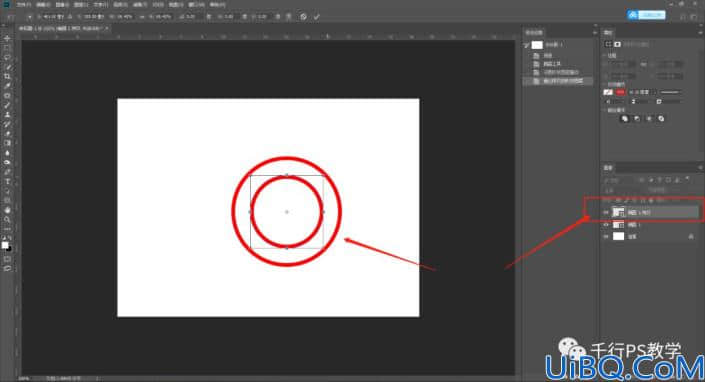Select the Brush tool
The height and width of the screenshot is (382, 705).
(7, 105)
